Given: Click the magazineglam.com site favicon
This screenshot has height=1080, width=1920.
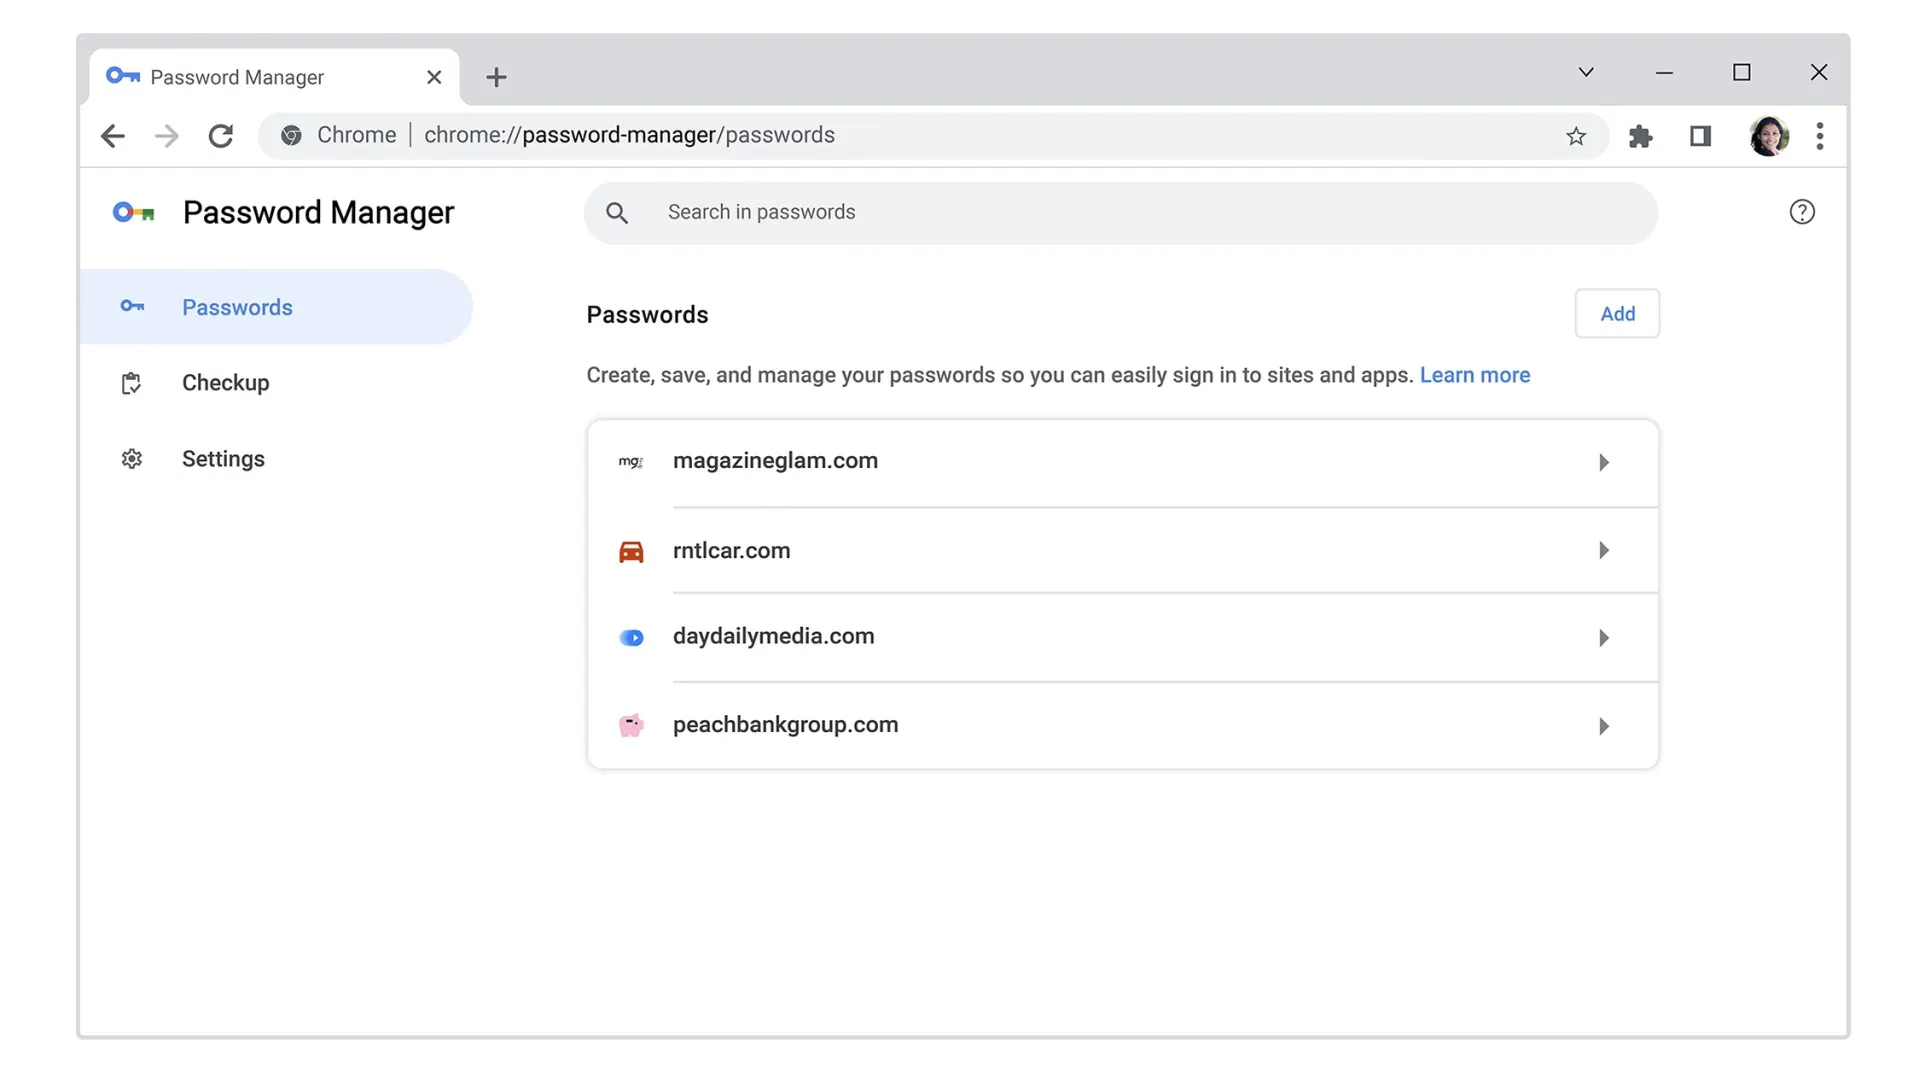Looking at the screenshot, I should [x=631, y=462].
